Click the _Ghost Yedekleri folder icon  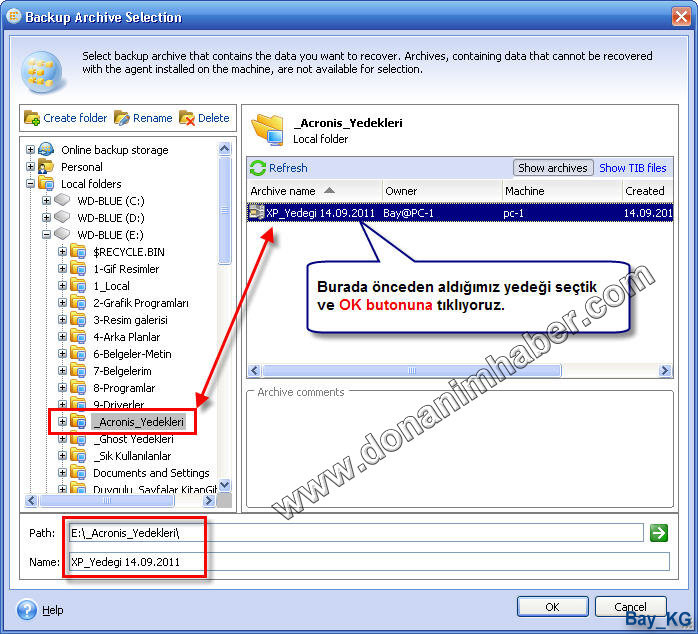(78, 439)
